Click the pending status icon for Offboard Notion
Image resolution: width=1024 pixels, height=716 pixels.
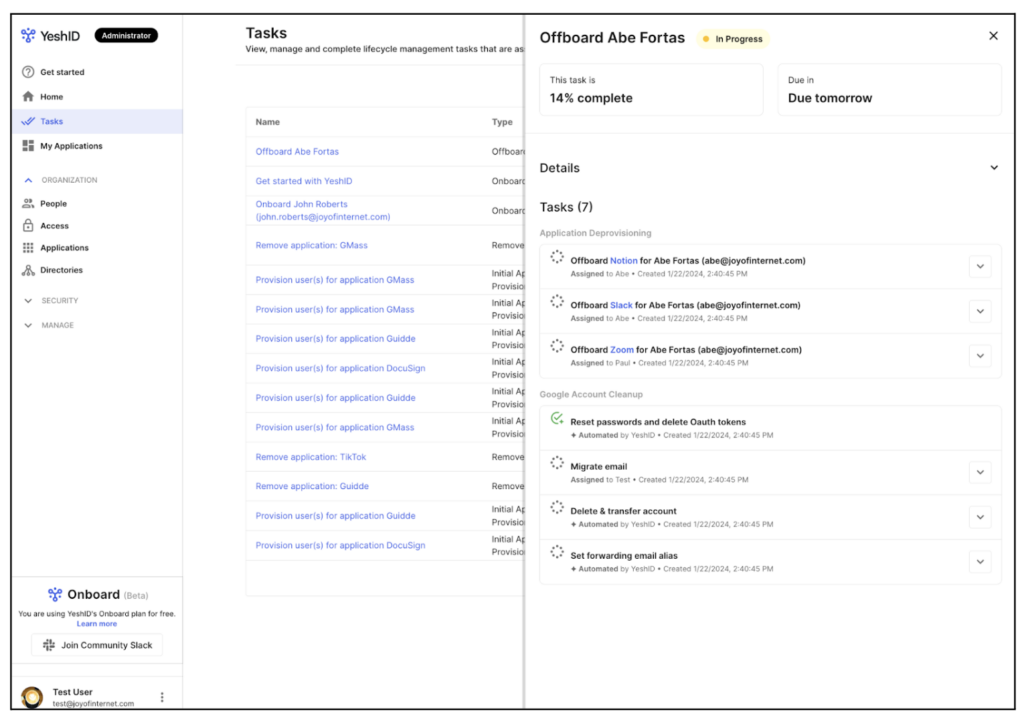tap(556, 257)
